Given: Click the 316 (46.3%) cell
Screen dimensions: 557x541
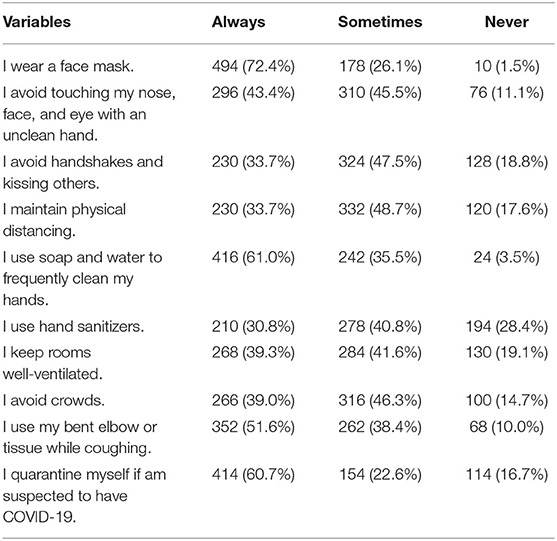Looking at the screenshot, I should (x=380, y=401).
